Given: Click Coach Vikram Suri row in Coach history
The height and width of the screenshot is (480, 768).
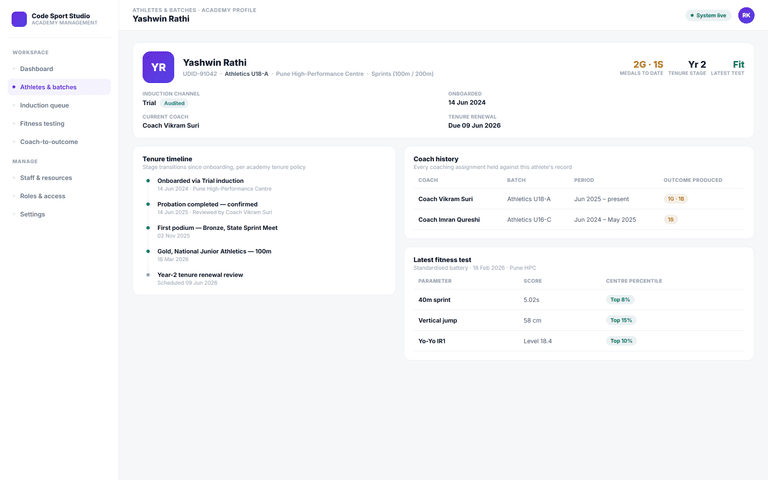Looking at the screenshot, I should [x=579, y=199].
